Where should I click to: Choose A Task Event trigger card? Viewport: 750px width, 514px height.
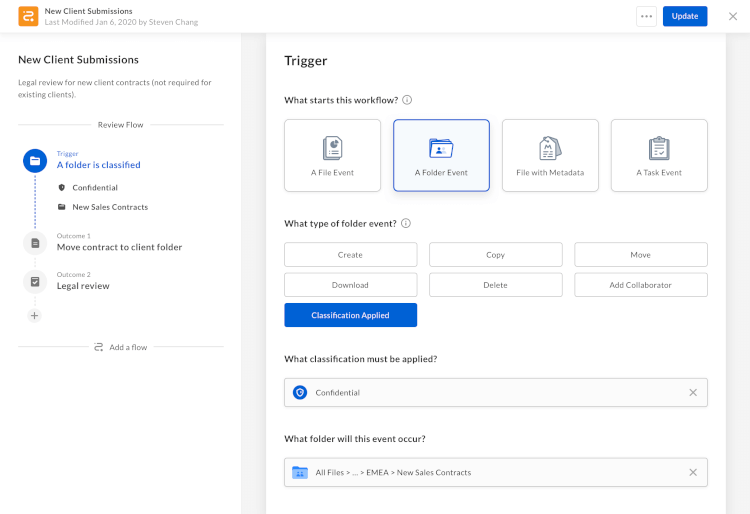point(659,155)
